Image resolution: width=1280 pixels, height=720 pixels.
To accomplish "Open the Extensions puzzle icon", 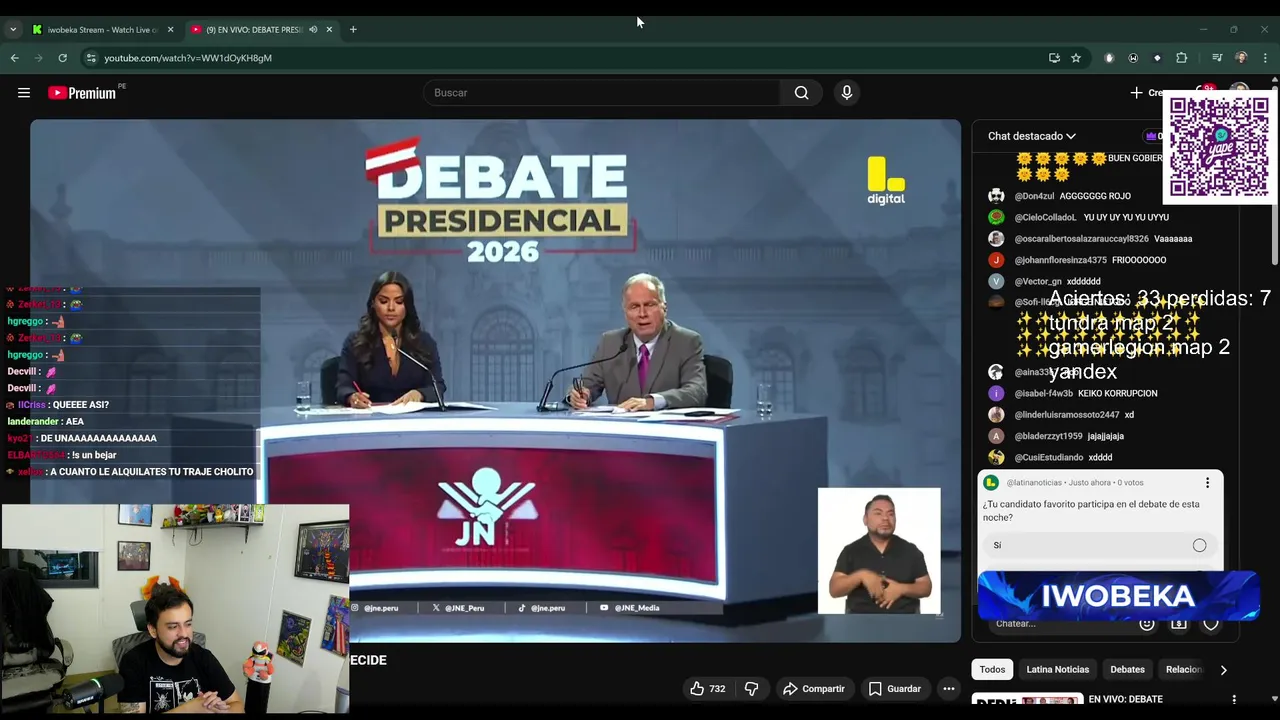I will [x=1181, y=58].
